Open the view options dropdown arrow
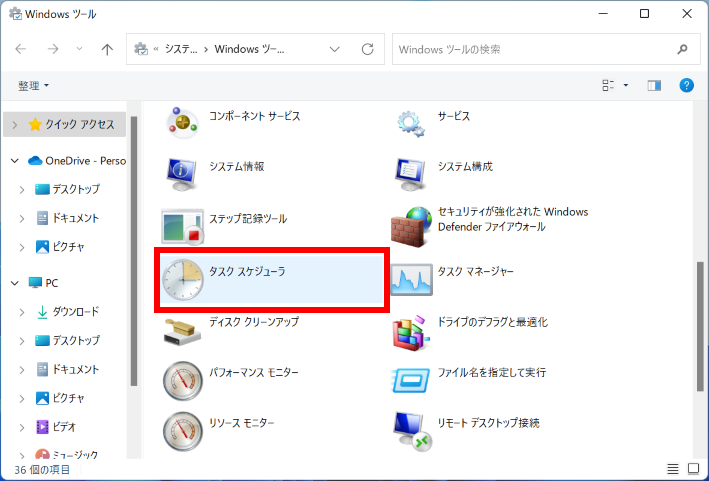This screenshot has height=481, width=709. (x=626, y=85)
